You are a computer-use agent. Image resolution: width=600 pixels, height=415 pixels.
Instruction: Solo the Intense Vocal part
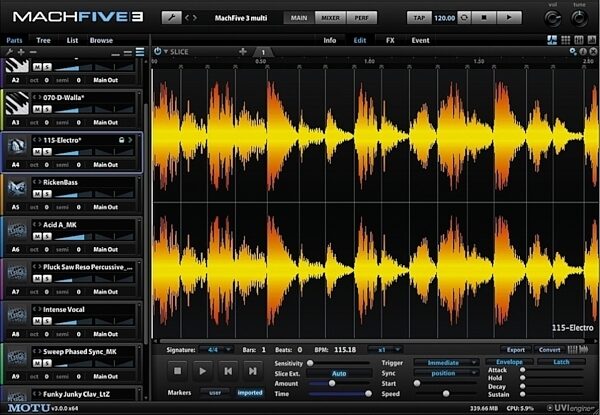pos(47,321)
